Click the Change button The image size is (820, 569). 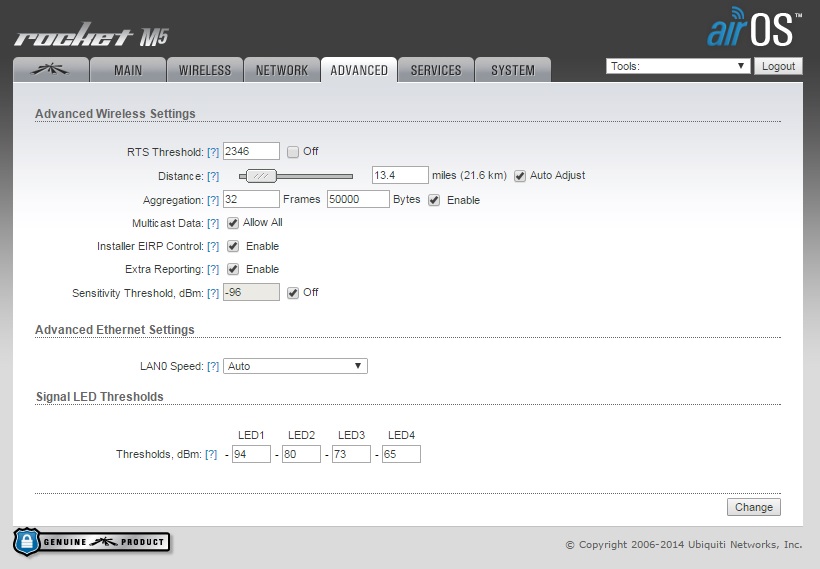pyautogui.click(x=754, y=507)
